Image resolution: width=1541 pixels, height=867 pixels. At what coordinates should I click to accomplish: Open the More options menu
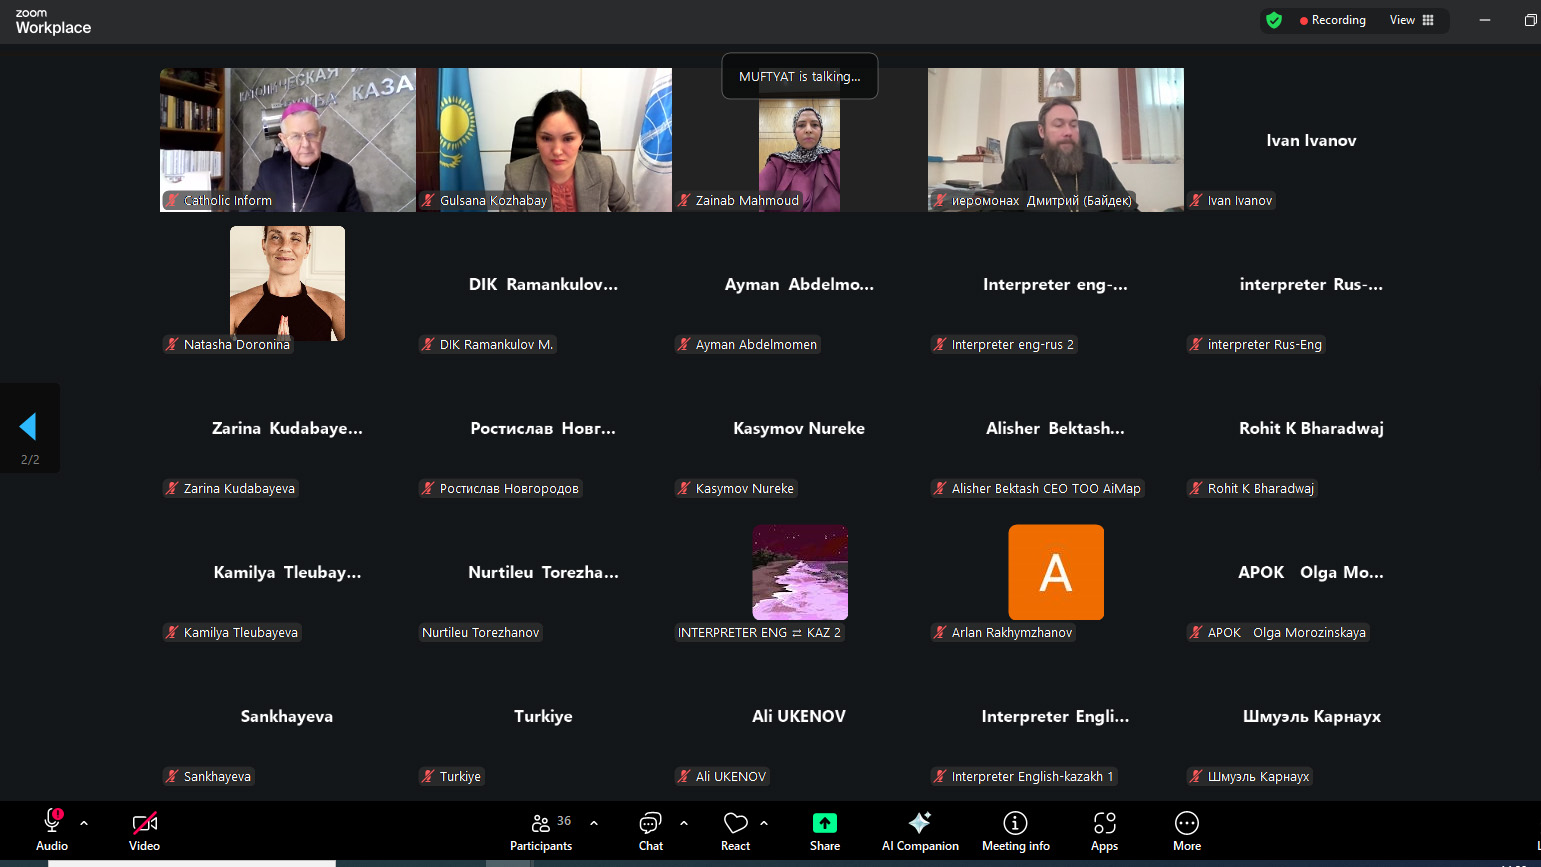(1187, 831)
